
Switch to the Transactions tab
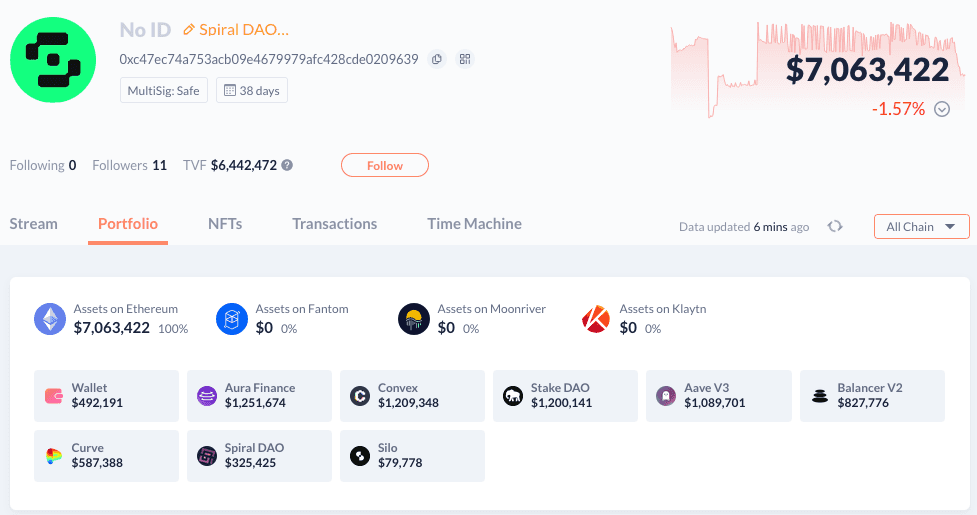(334, 224)
